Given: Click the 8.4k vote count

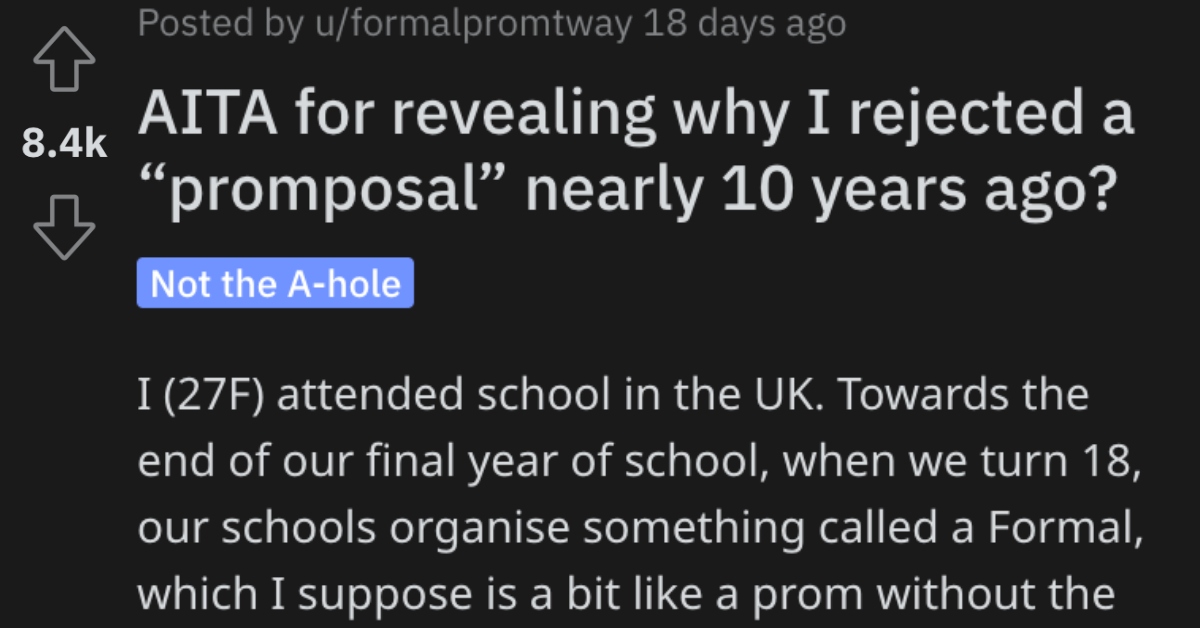Looking at the screenshot, I should click(64, 143).
